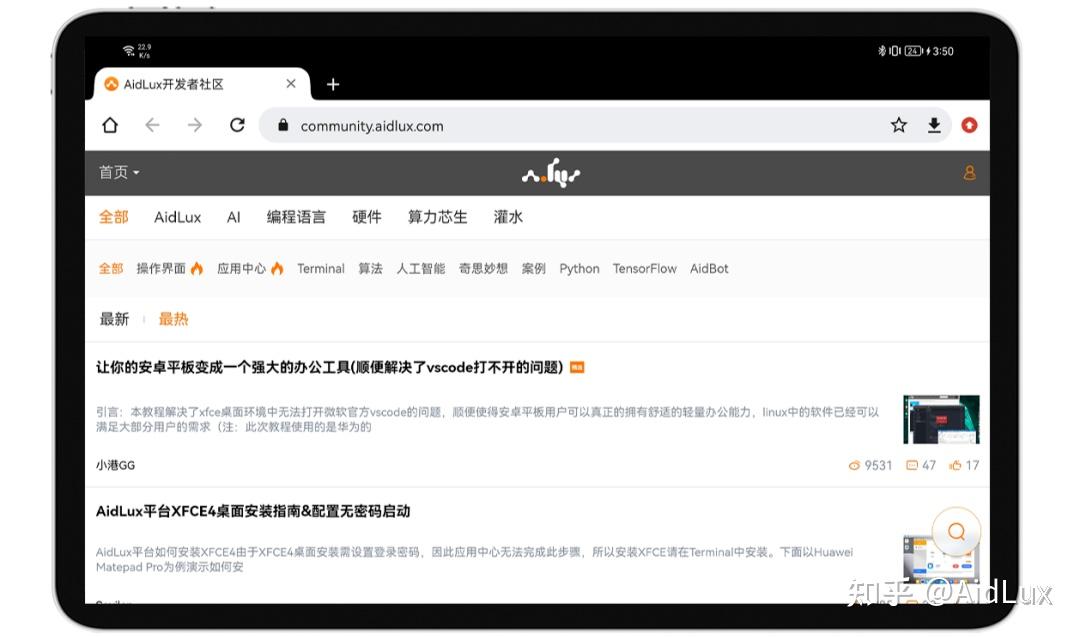Click the views count 9531
This screenshot has width=1080, height=638.
870,466
